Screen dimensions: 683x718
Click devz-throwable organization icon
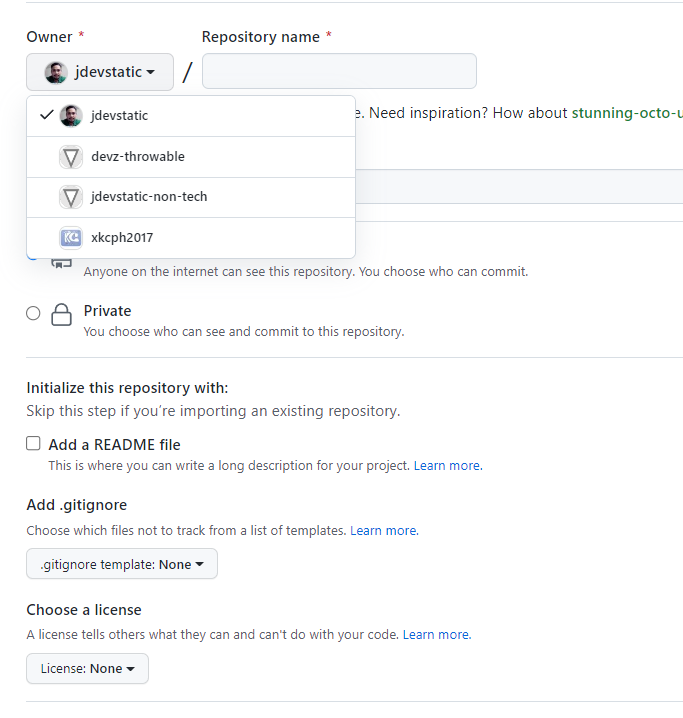[x=71, y=157]
